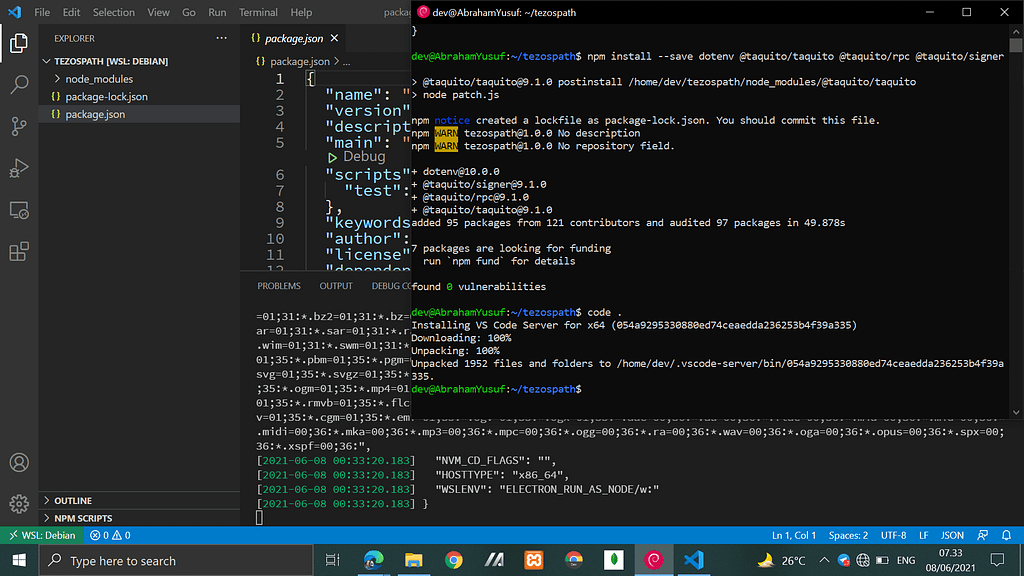Open the Selection menu

(x=114, y=12)
